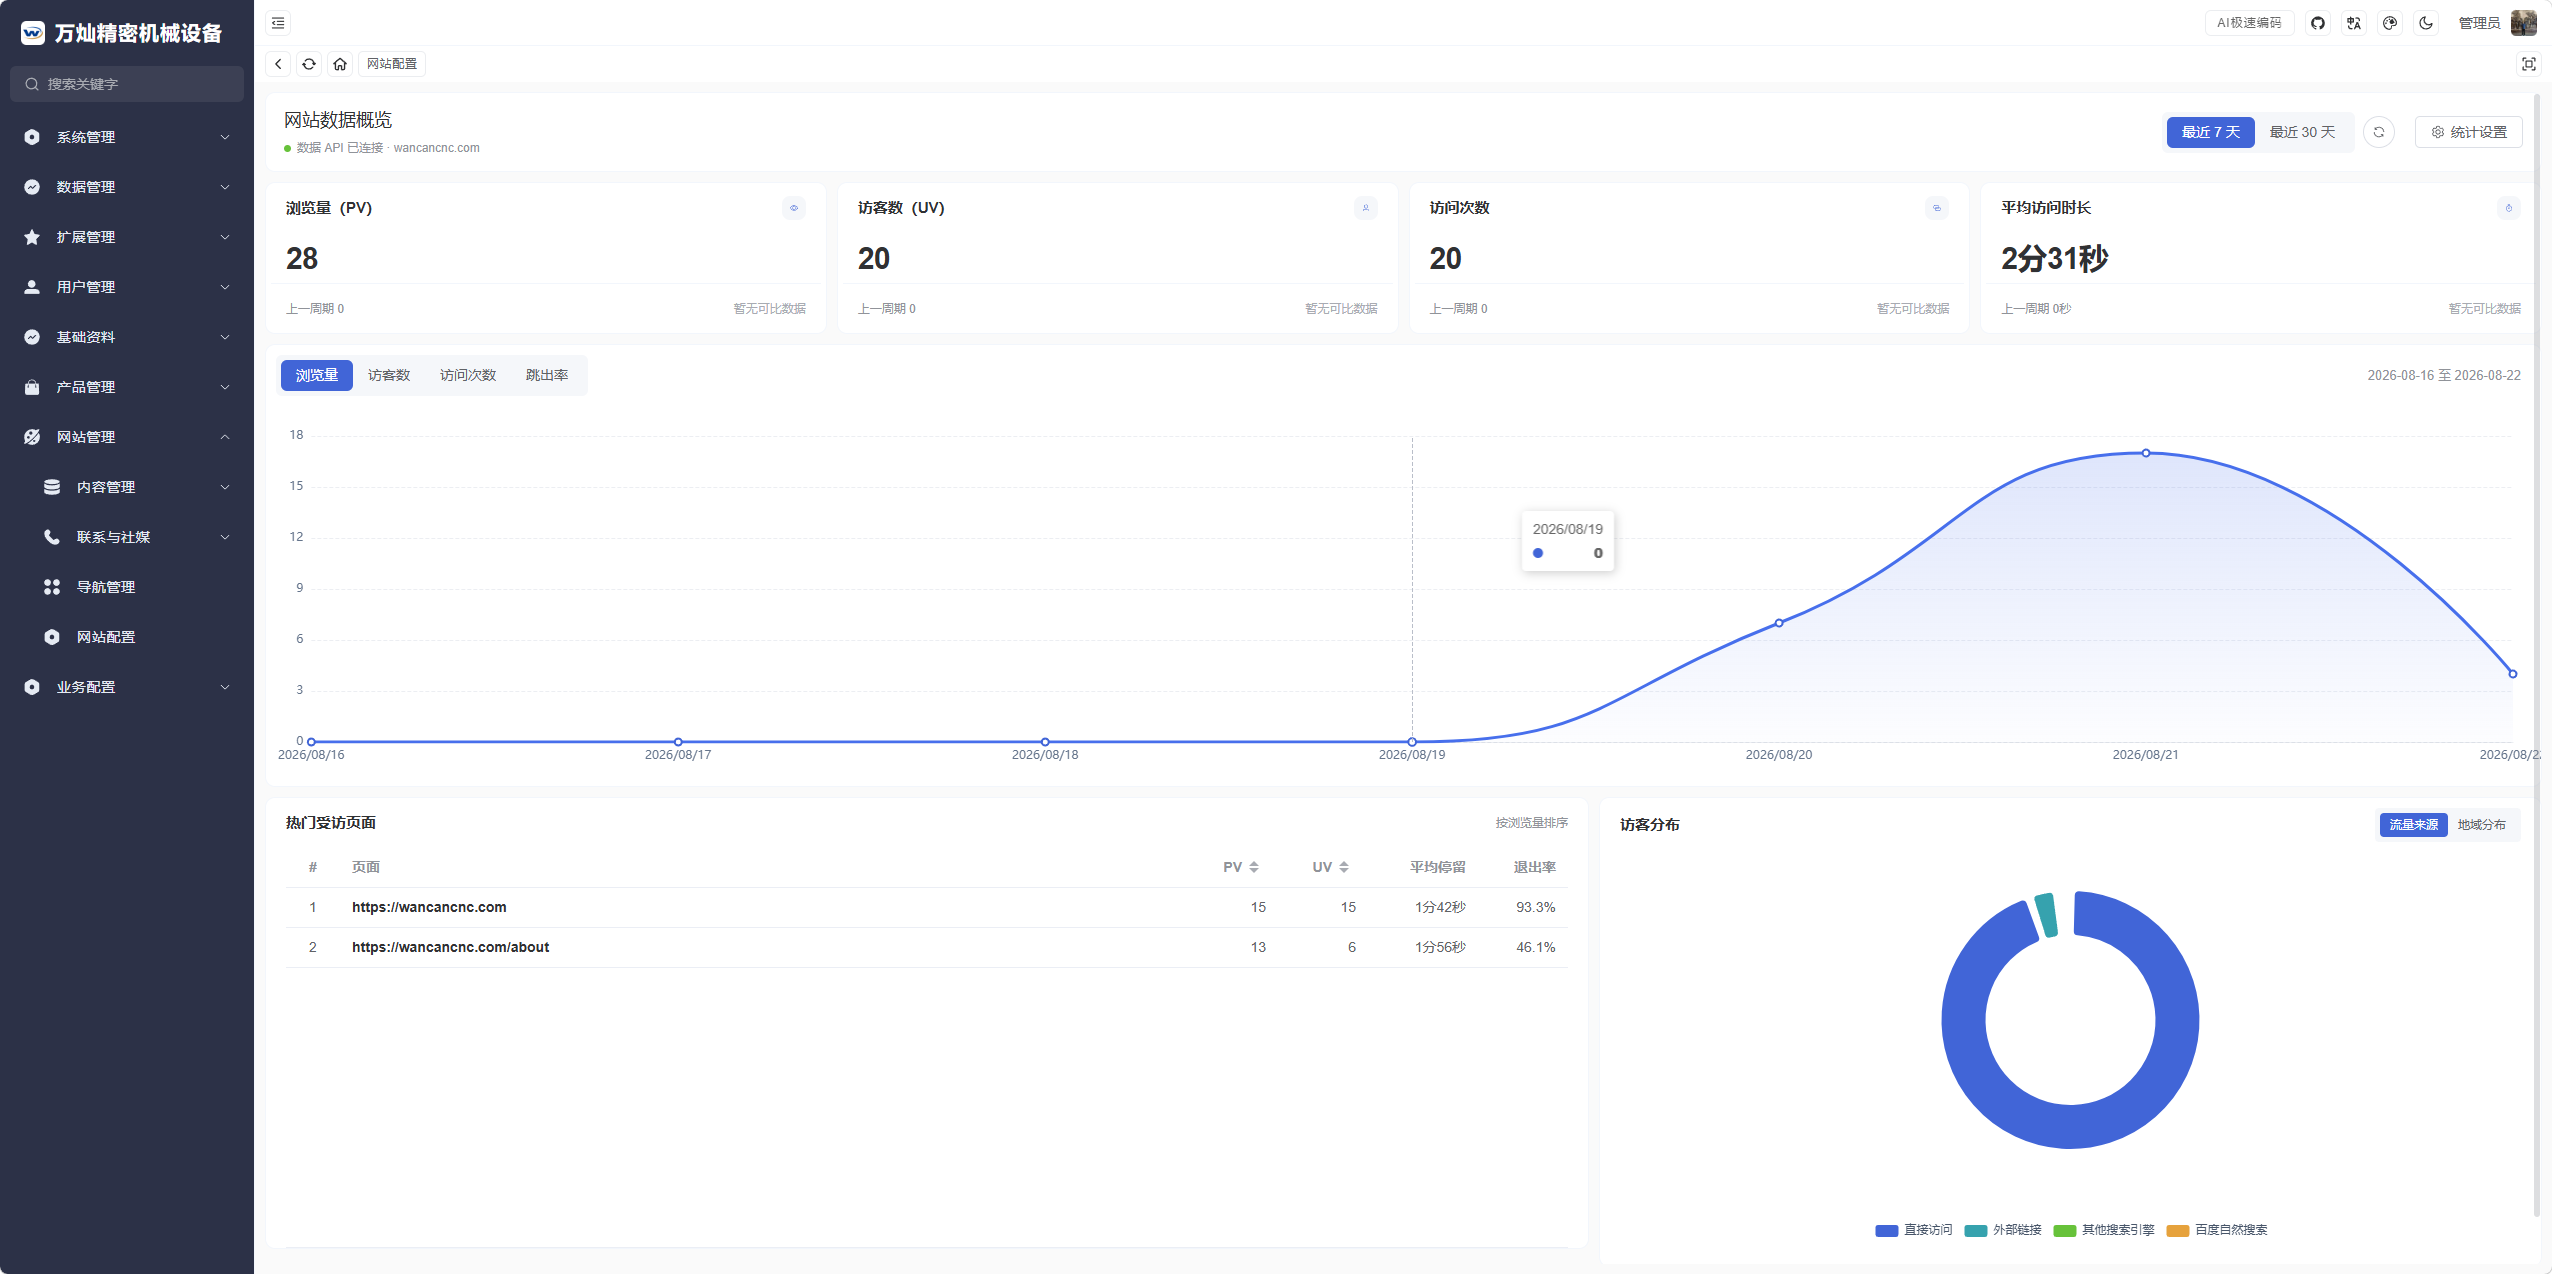Click AI极速编码 button
Viewport: 2552px width, 1274px height.
(2248, 23)
